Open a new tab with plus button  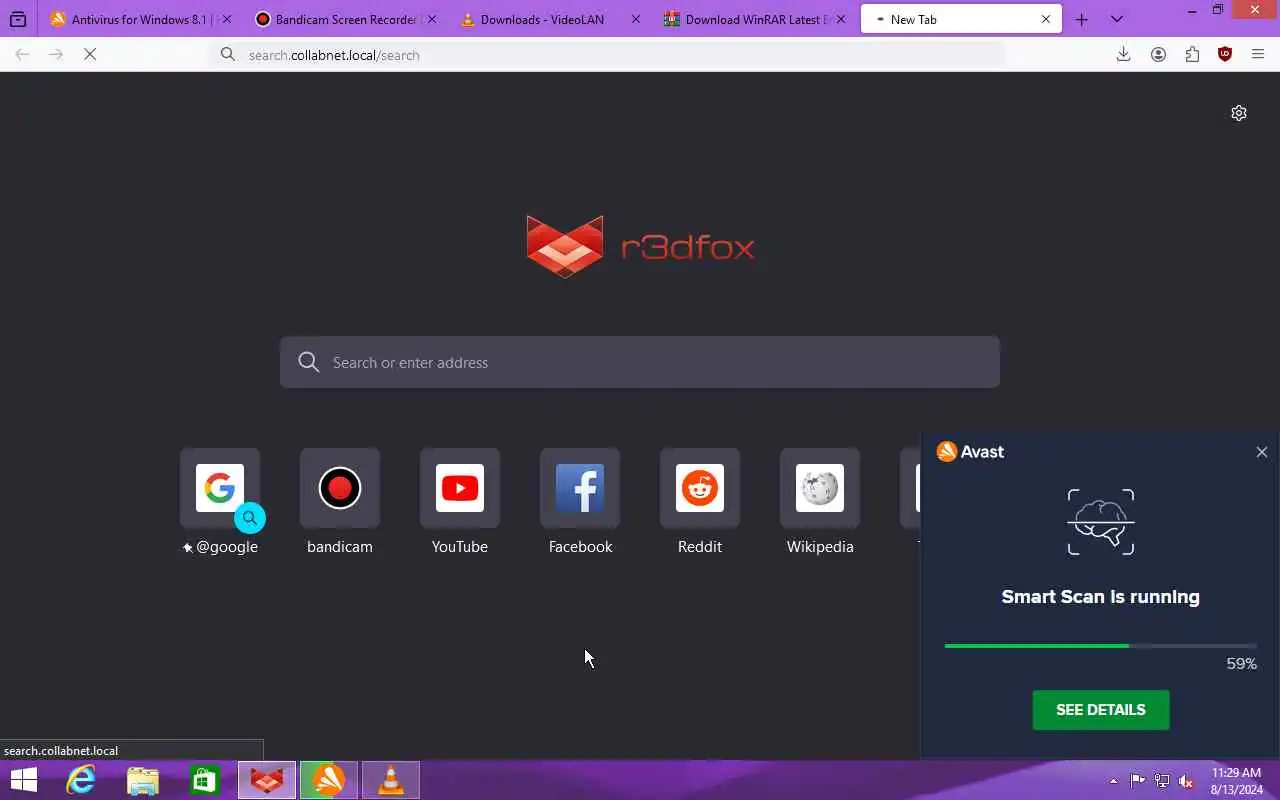tap(1081, 19)
